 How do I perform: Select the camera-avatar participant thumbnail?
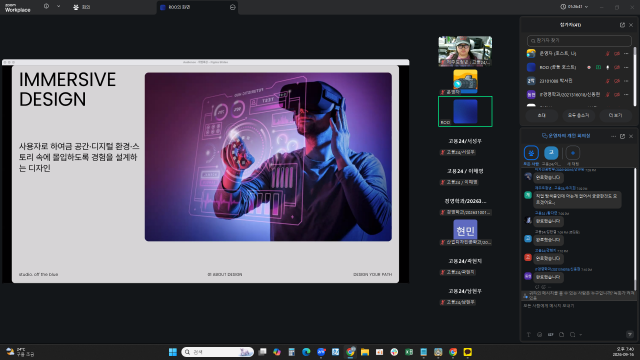tap(465, 81)
